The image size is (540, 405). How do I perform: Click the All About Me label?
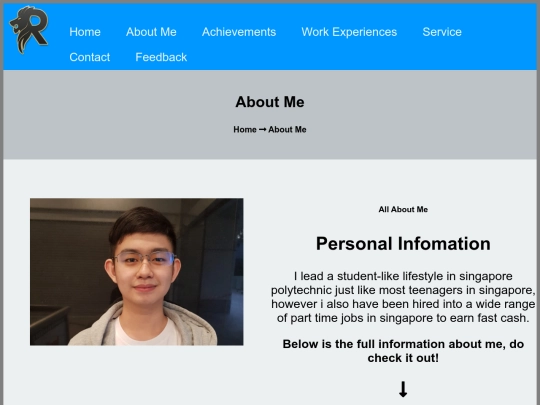403,209
